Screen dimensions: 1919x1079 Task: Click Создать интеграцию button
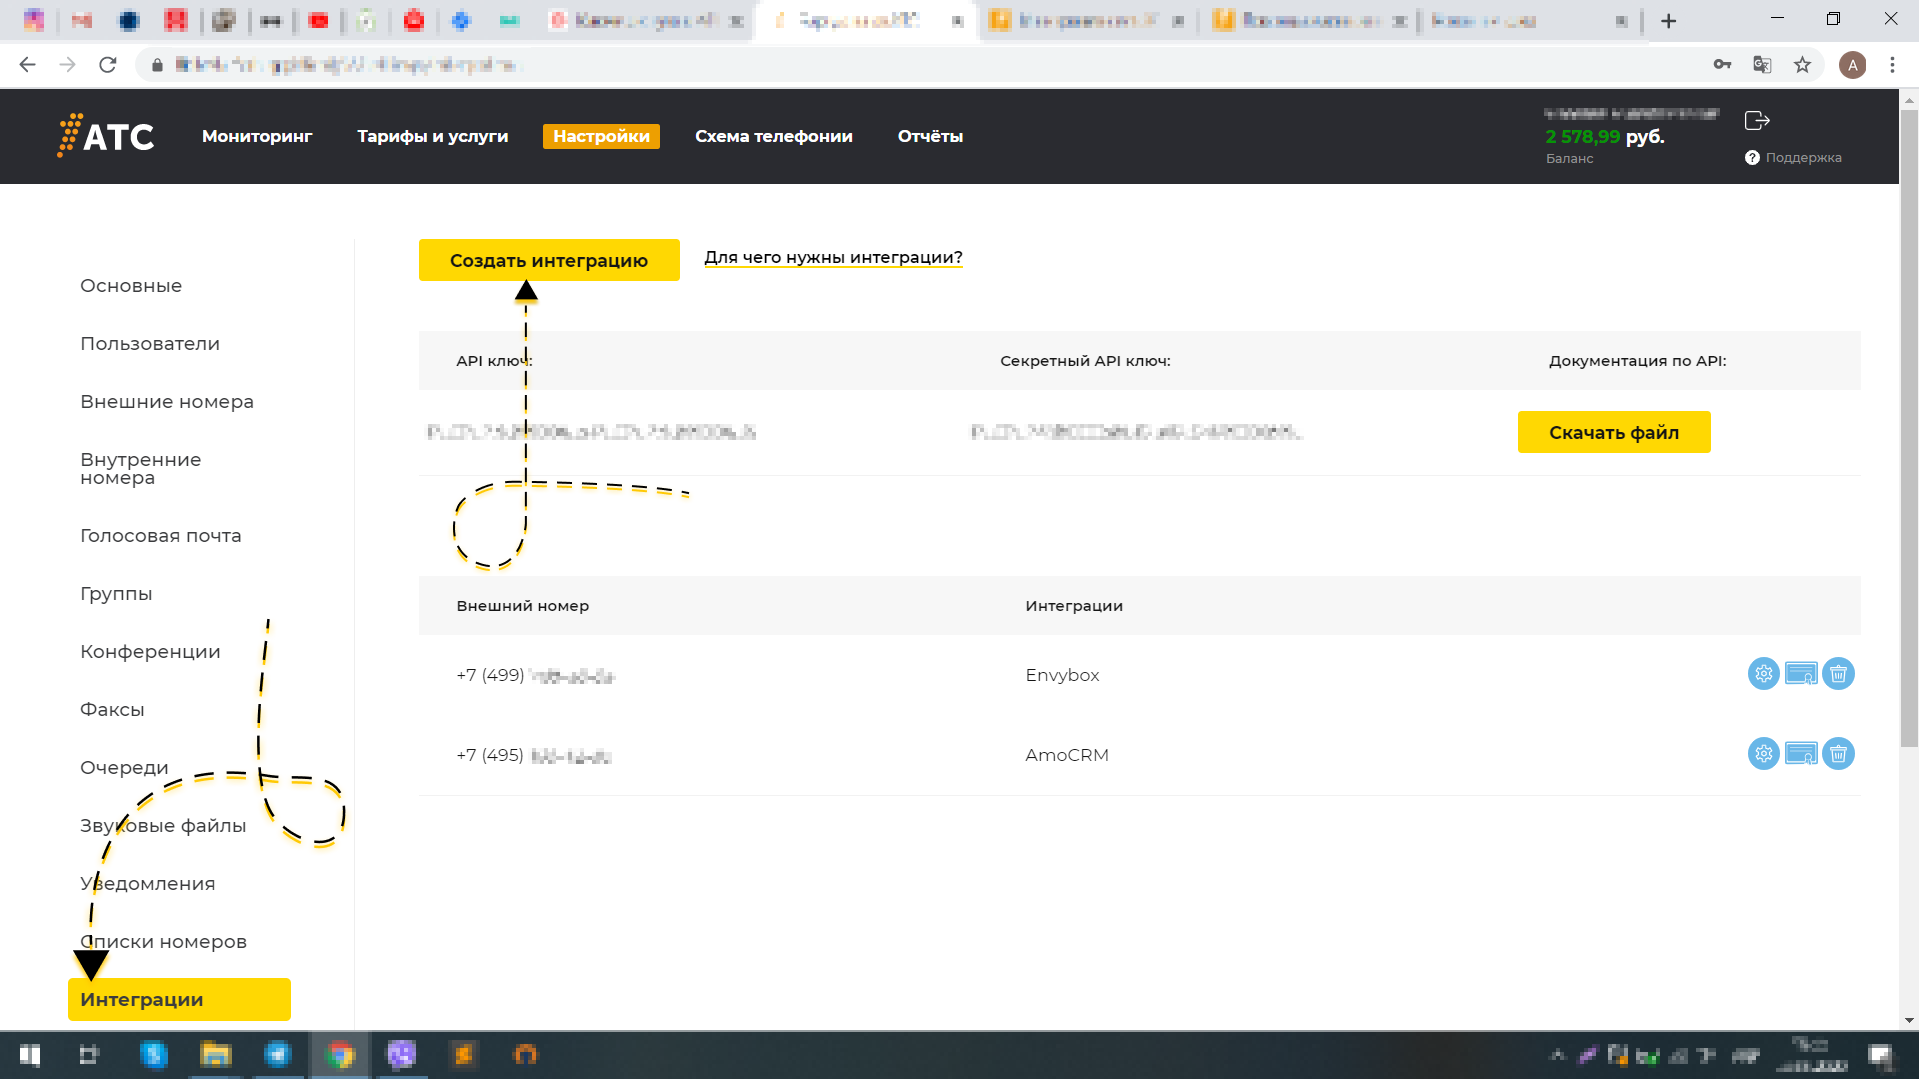click(549, 260)
